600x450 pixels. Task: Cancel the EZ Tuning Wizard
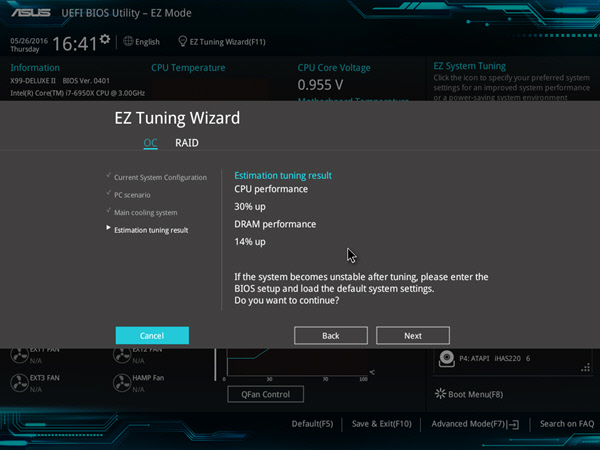pyautogui.click(x=152, y=336)
